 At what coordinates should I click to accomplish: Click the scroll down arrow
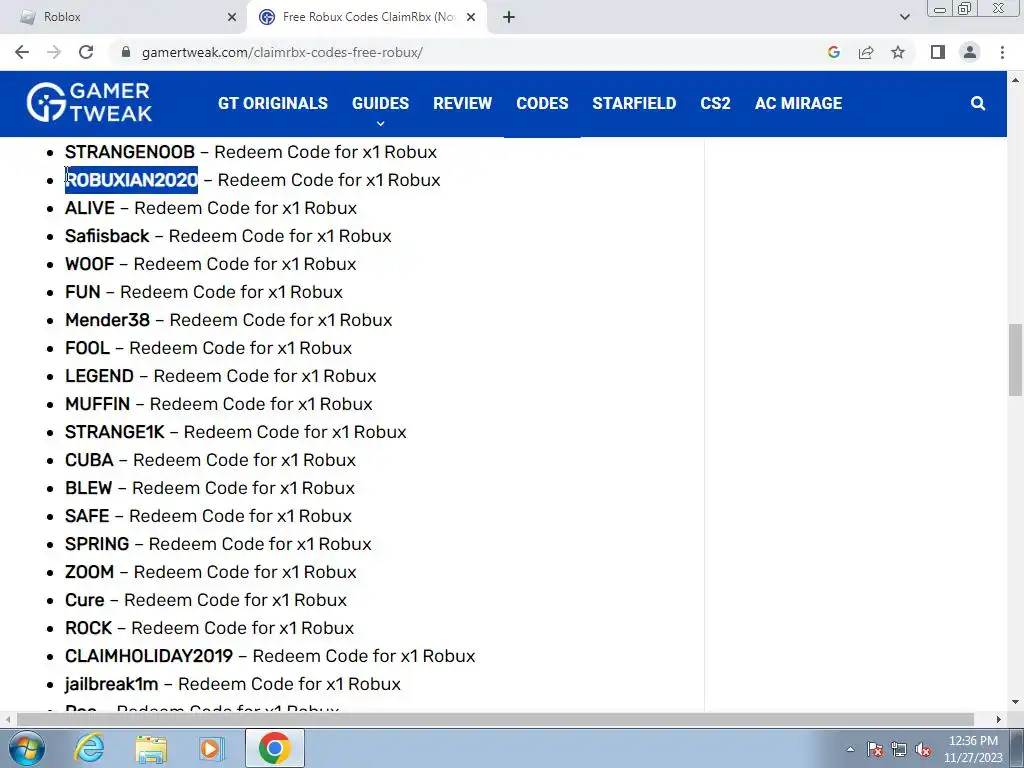coord(1015,703)
